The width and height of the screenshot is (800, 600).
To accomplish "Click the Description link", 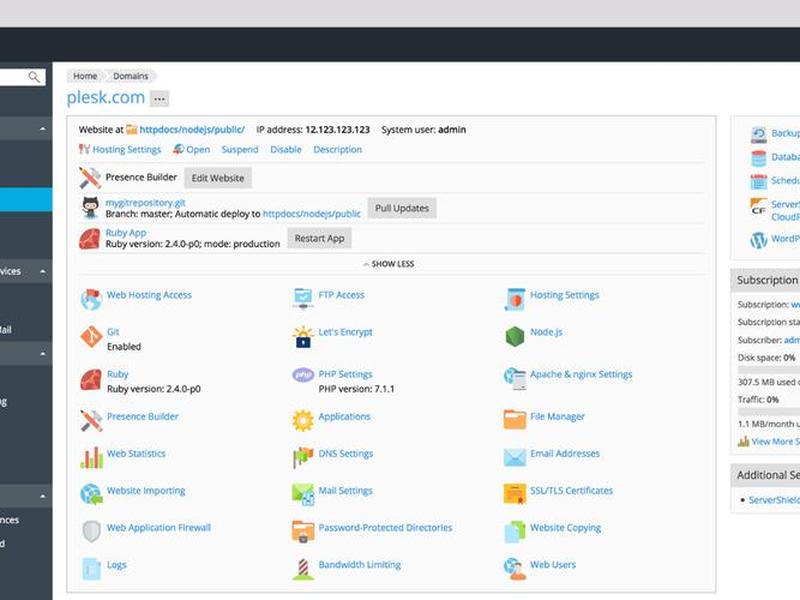I will tap(338, 149).
